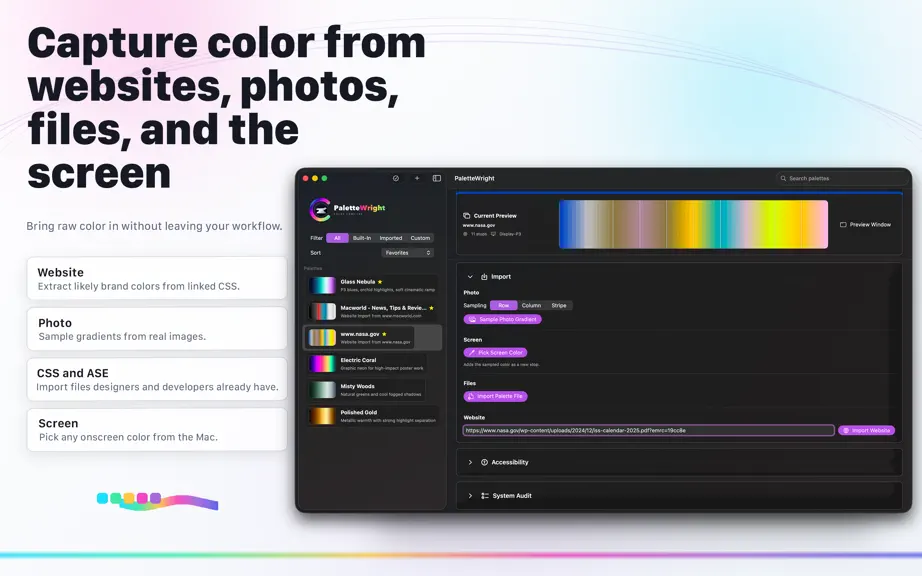
Task: Click the Preview Window rectangle icon
Action: tap(843, 225)
